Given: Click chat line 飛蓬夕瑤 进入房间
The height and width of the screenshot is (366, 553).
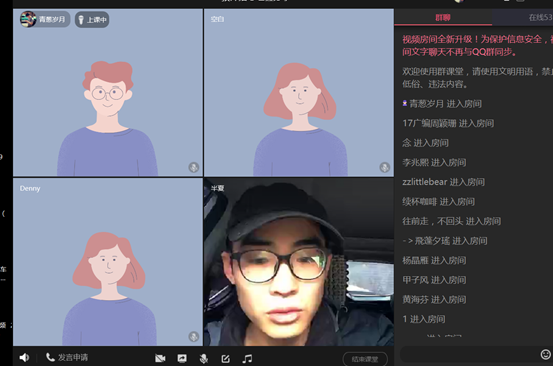Looking at the screenshot, I should pos(445,241).
